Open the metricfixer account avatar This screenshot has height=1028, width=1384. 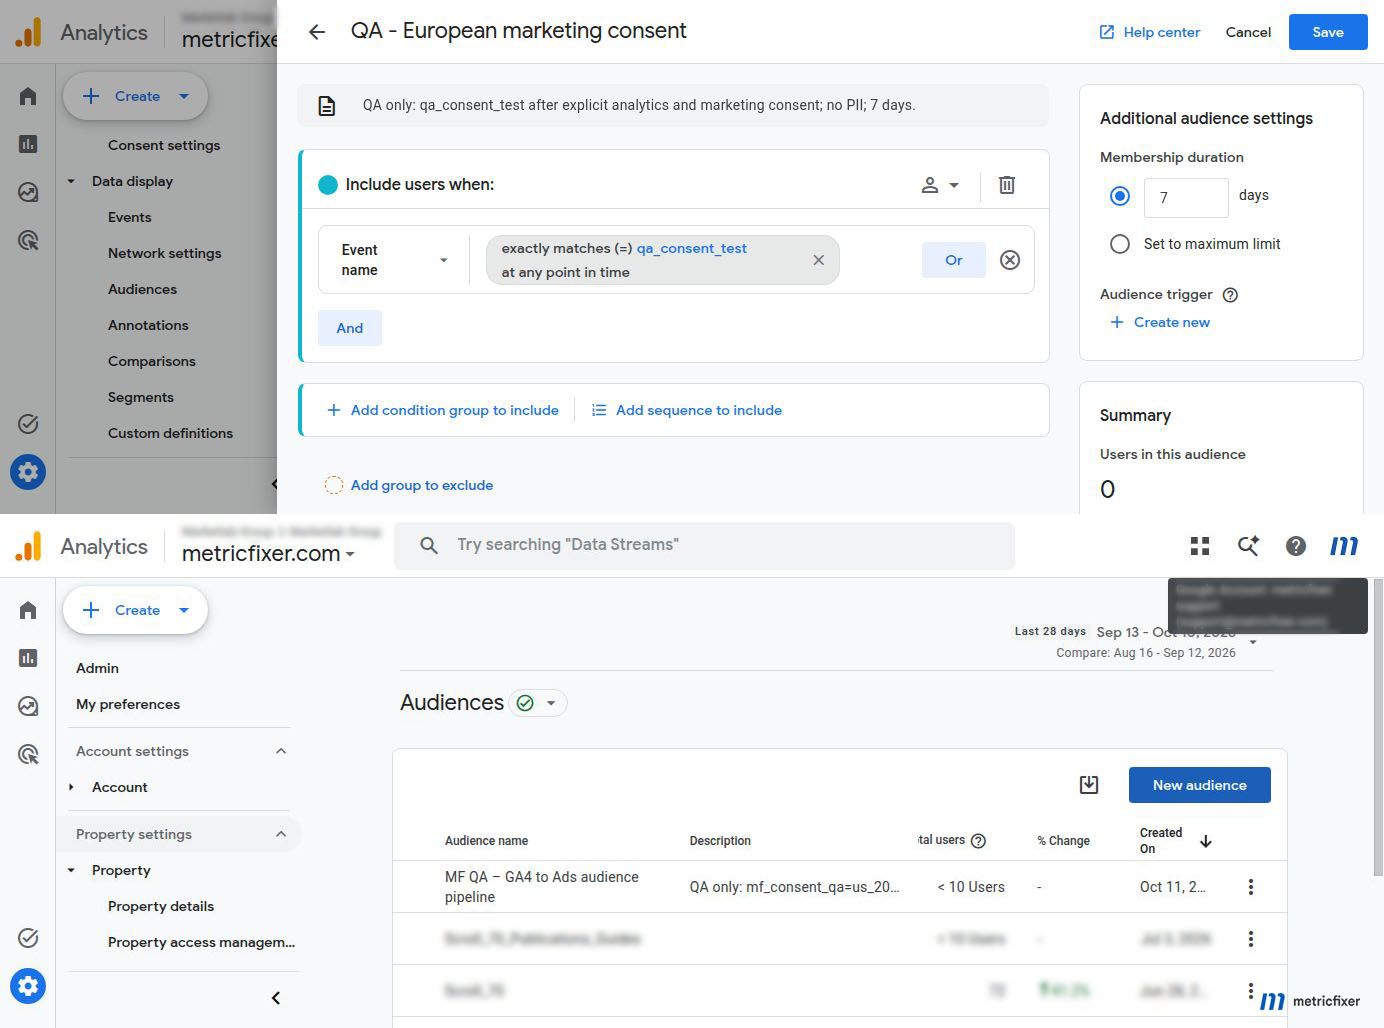pos(1344,546)
